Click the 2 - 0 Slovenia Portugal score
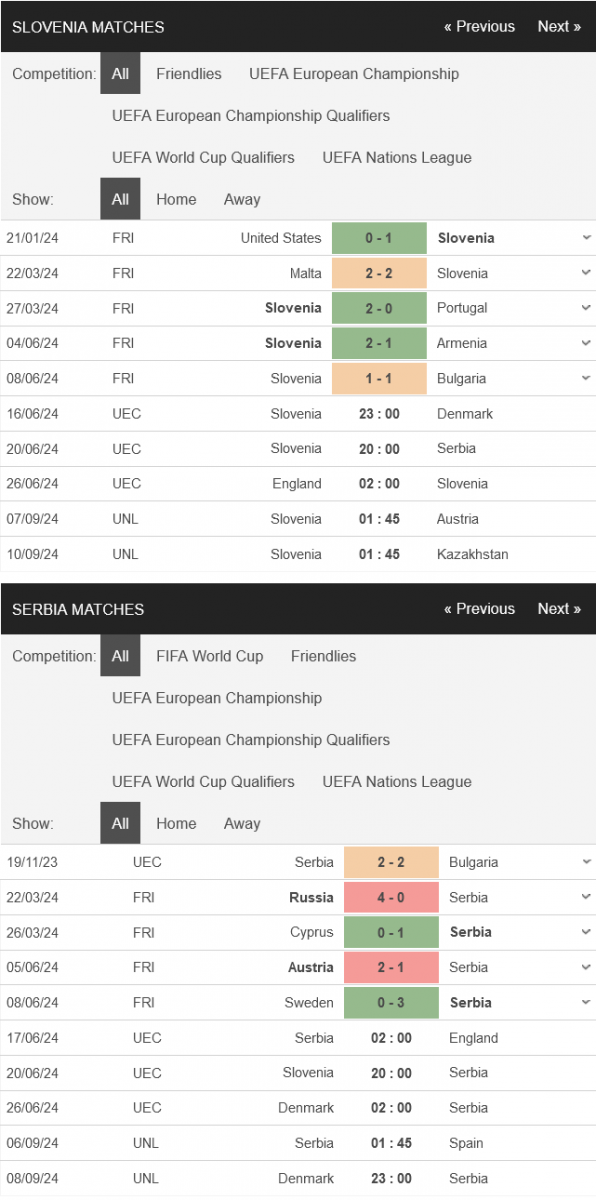This screenshot has width=596, height=1200. [379, 308]
